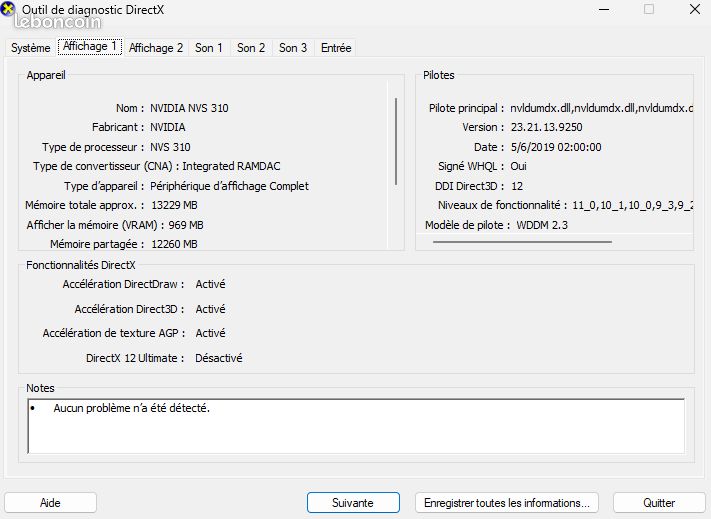The image size is (711, 519).
Task: Click the Aide button
Action: (x=50, y=503)
